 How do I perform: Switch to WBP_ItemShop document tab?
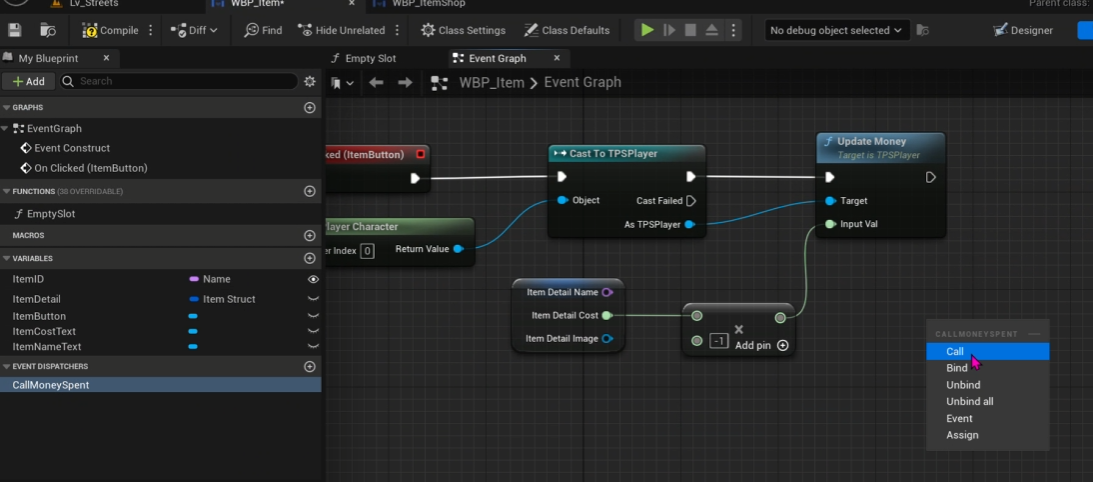(428, 3)
